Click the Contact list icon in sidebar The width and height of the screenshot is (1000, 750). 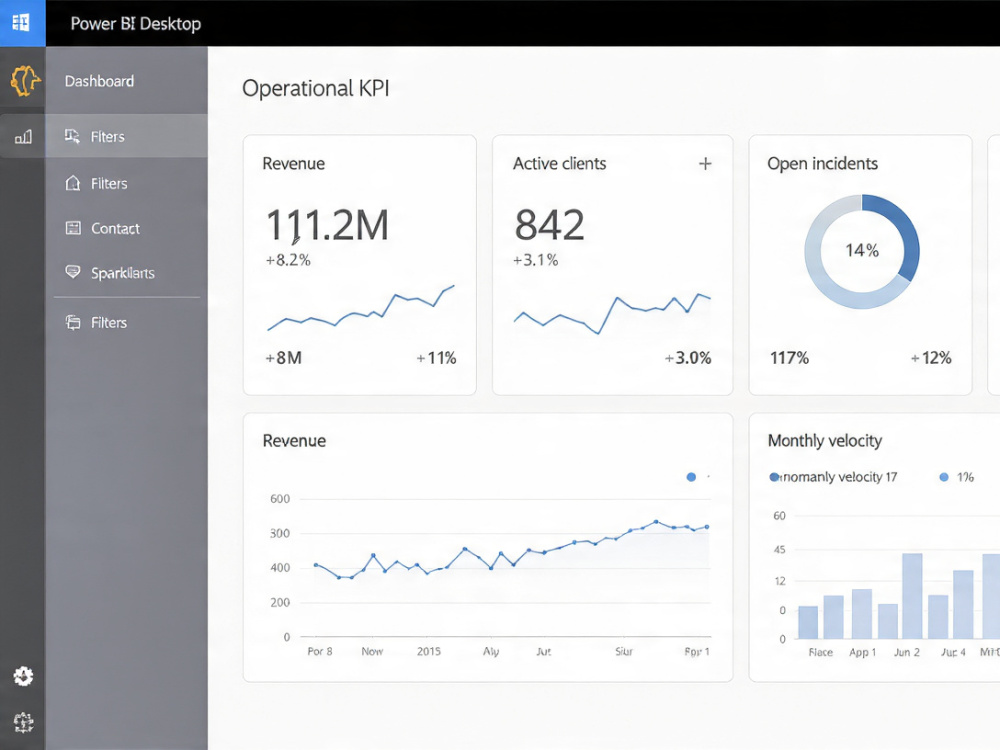click(73, 228)
